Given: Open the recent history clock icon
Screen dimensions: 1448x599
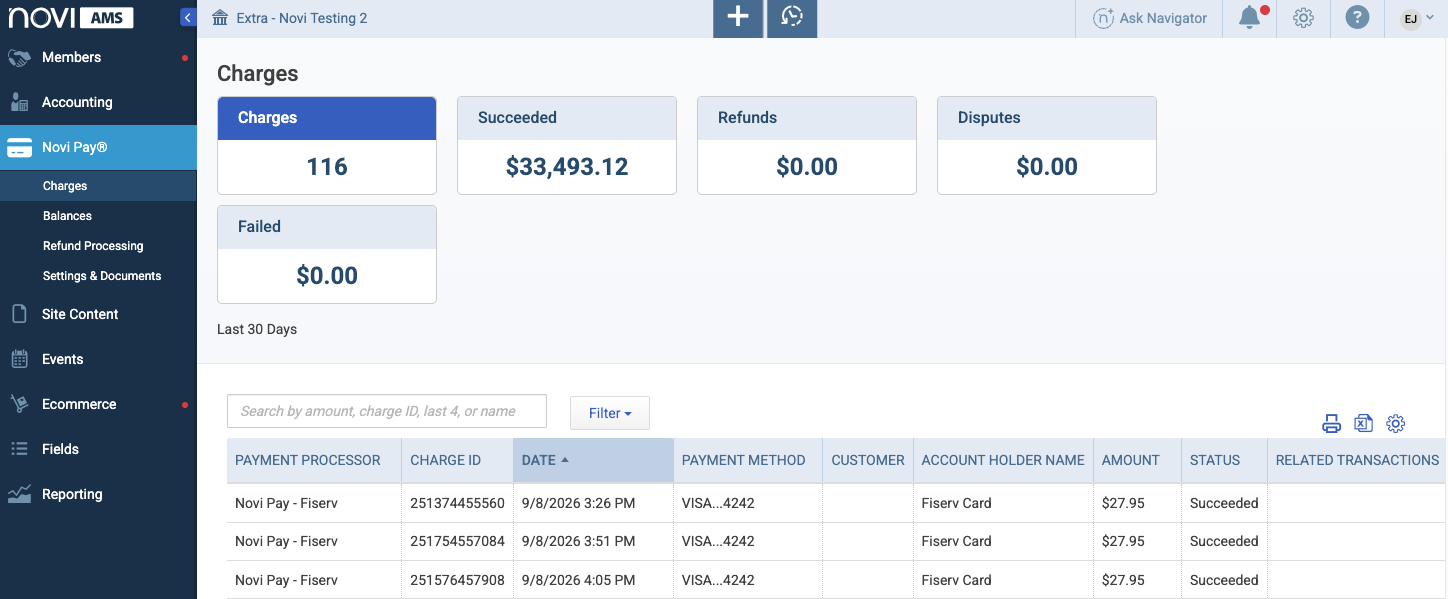Looking at the screenshot, I should click(x=792, y=18).
